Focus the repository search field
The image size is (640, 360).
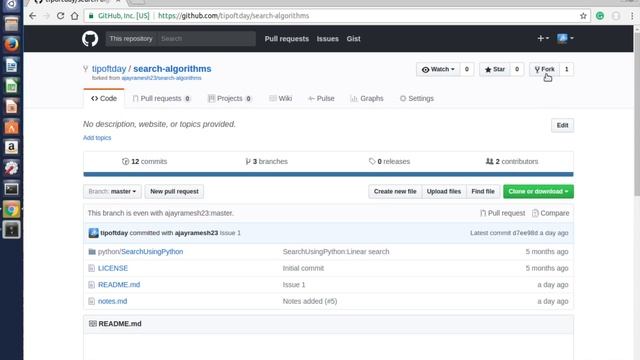click(x=207, y=39)
